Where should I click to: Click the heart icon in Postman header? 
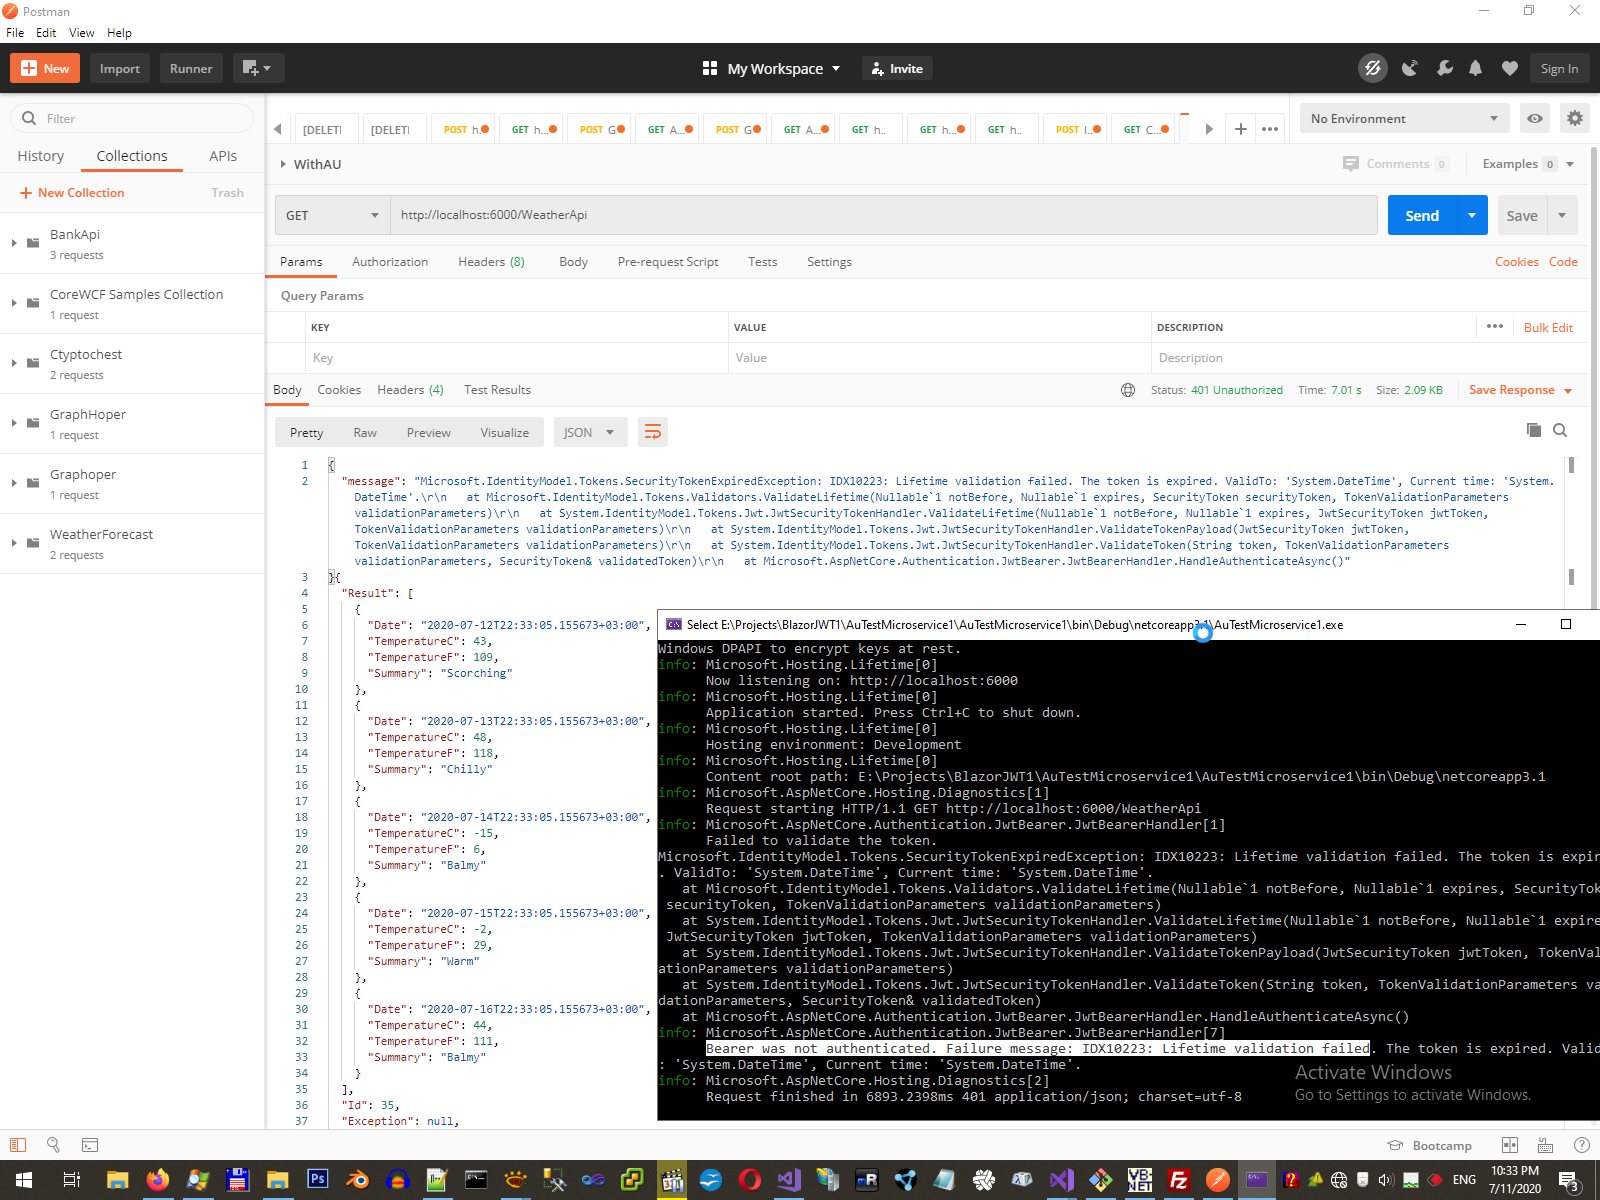[1510, 68]
